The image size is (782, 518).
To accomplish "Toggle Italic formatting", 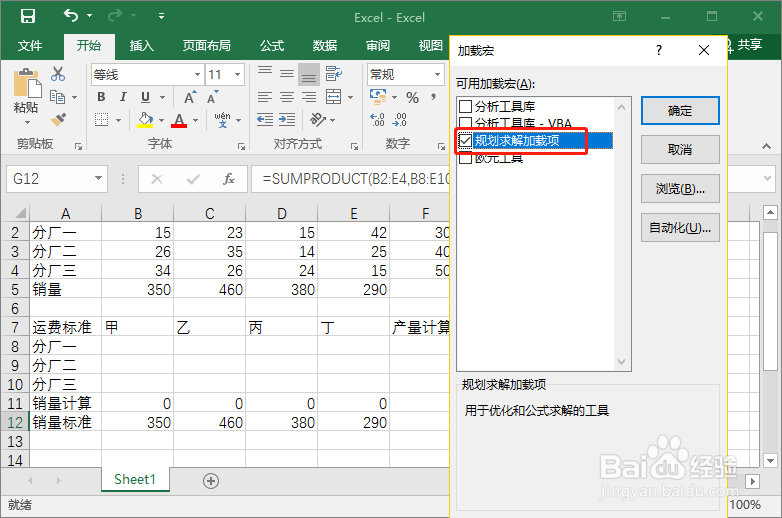I will coord(123,97).
